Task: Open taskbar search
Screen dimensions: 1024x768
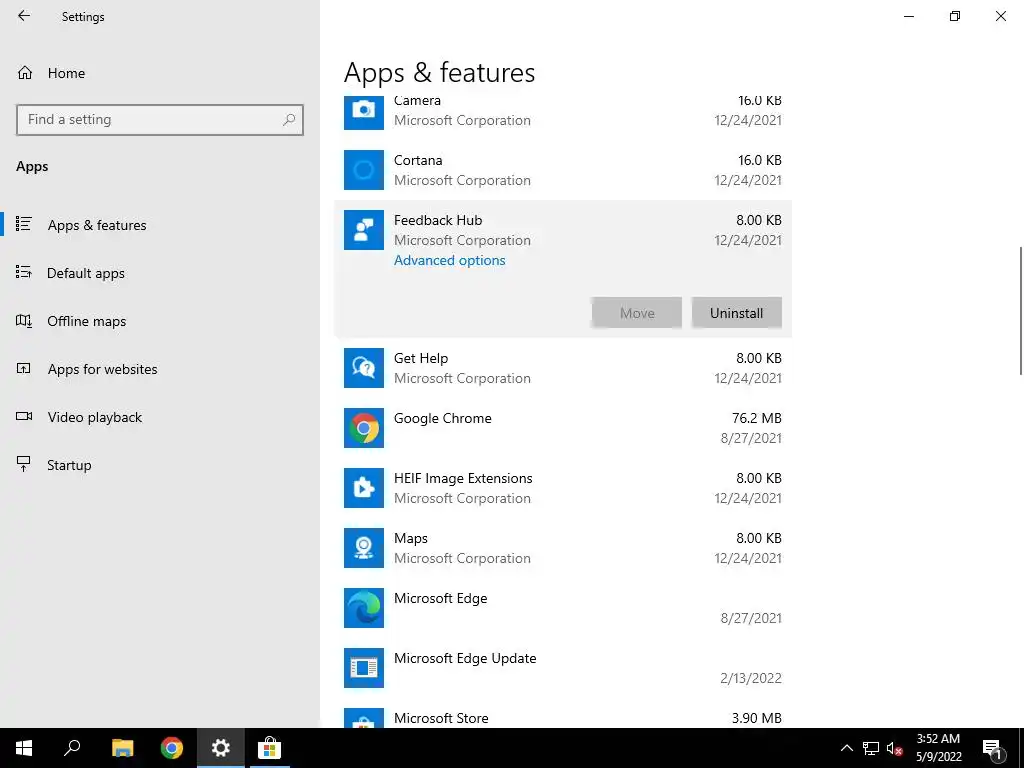Action: click(72, 748)
